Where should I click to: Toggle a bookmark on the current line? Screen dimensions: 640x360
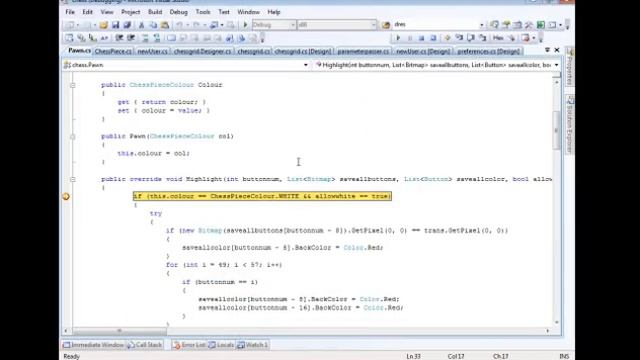171,38
